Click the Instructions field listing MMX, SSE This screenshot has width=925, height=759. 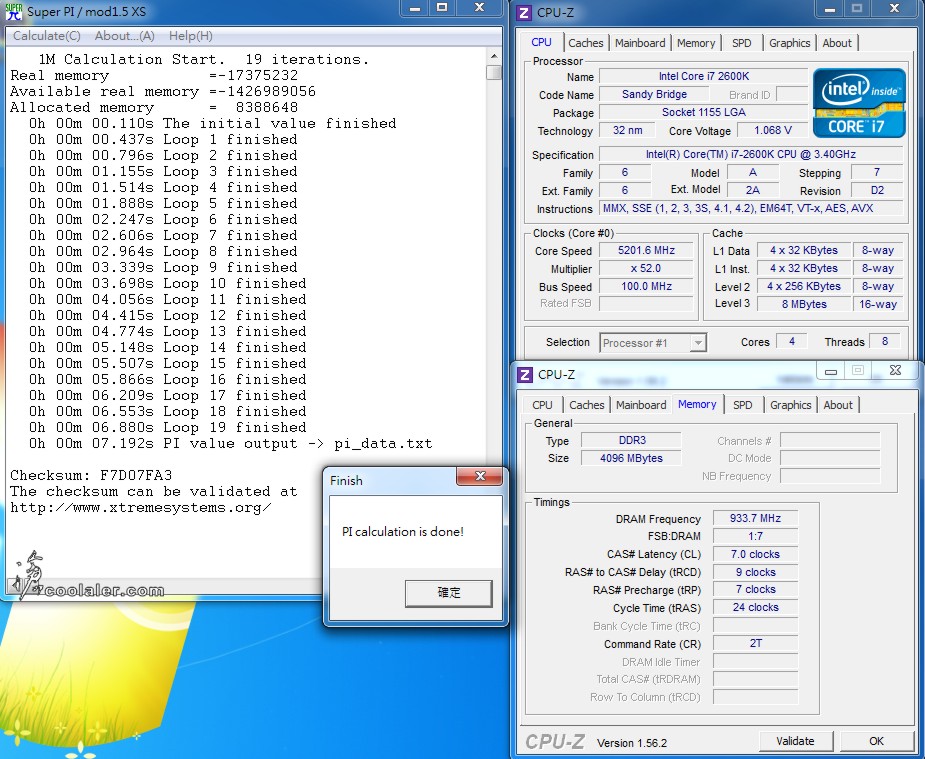(750, 208)
